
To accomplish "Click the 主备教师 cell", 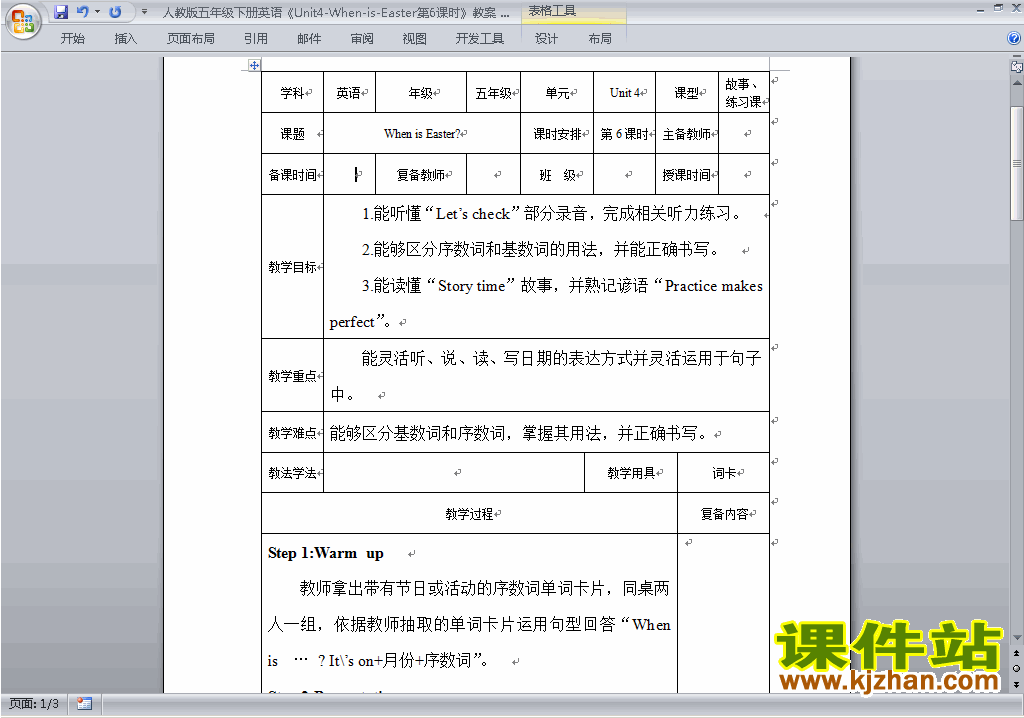I will pyautogui.click(x=687, y=134).
